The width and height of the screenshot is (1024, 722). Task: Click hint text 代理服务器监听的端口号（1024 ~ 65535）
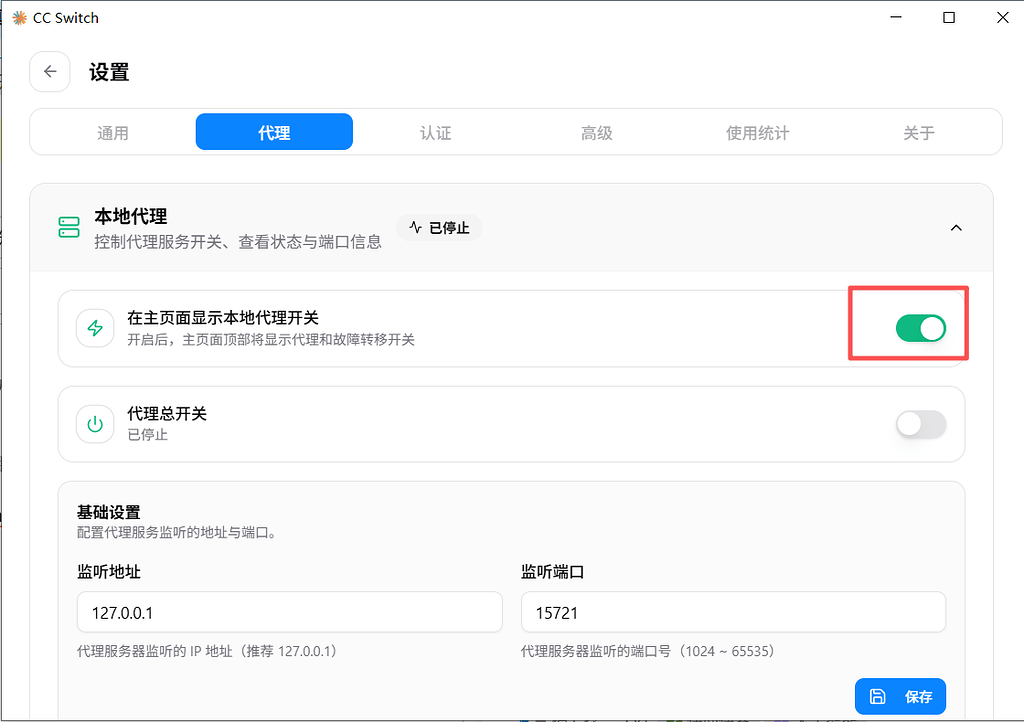point(647,651)
